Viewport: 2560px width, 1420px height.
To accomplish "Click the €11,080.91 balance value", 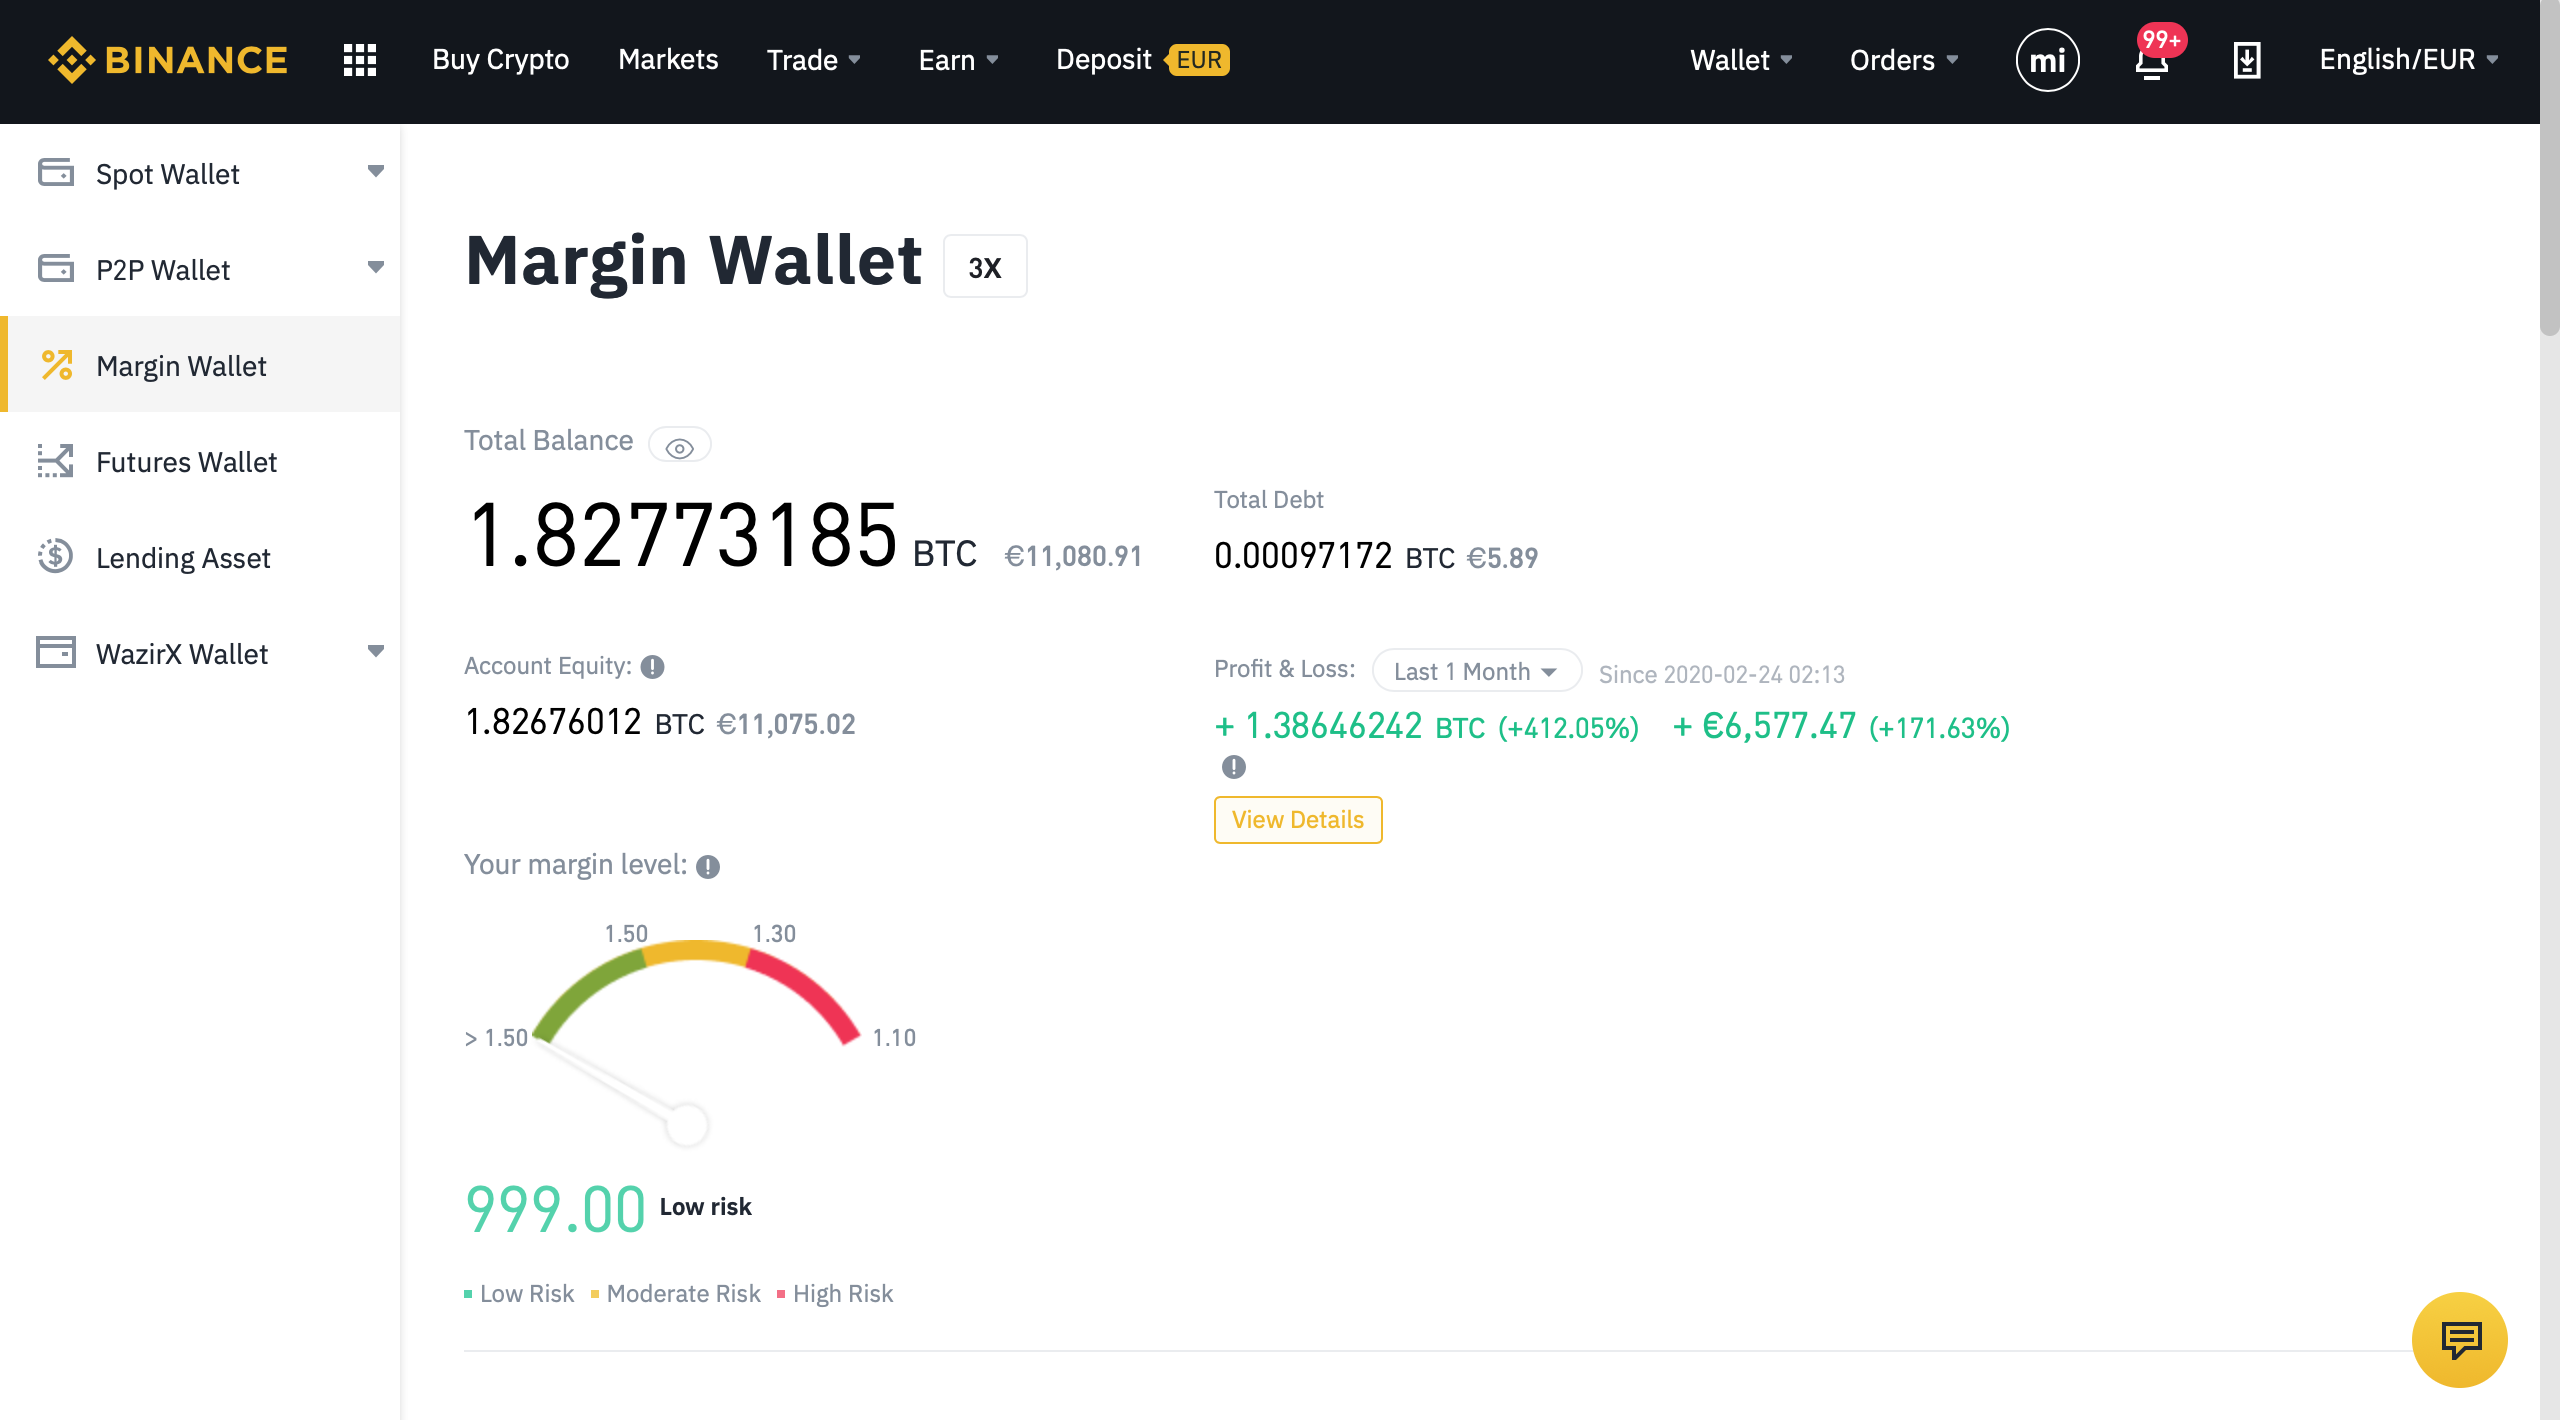I will (x=1073, y=557).
